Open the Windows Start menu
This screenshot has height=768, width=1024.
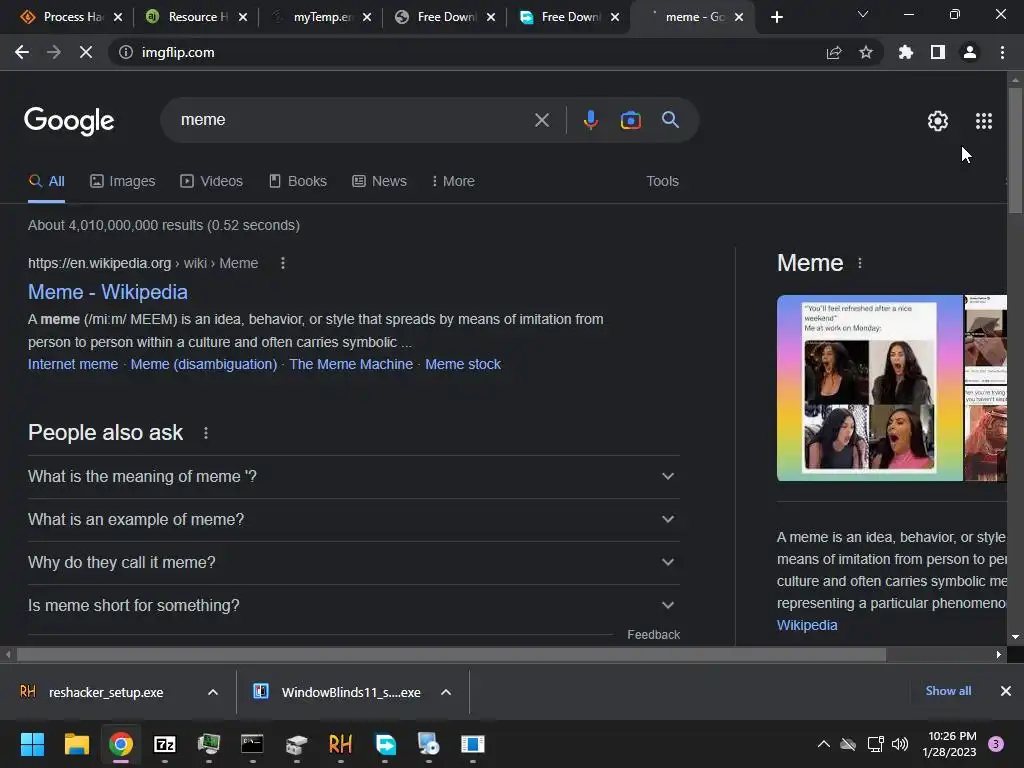tap(32, 744)
